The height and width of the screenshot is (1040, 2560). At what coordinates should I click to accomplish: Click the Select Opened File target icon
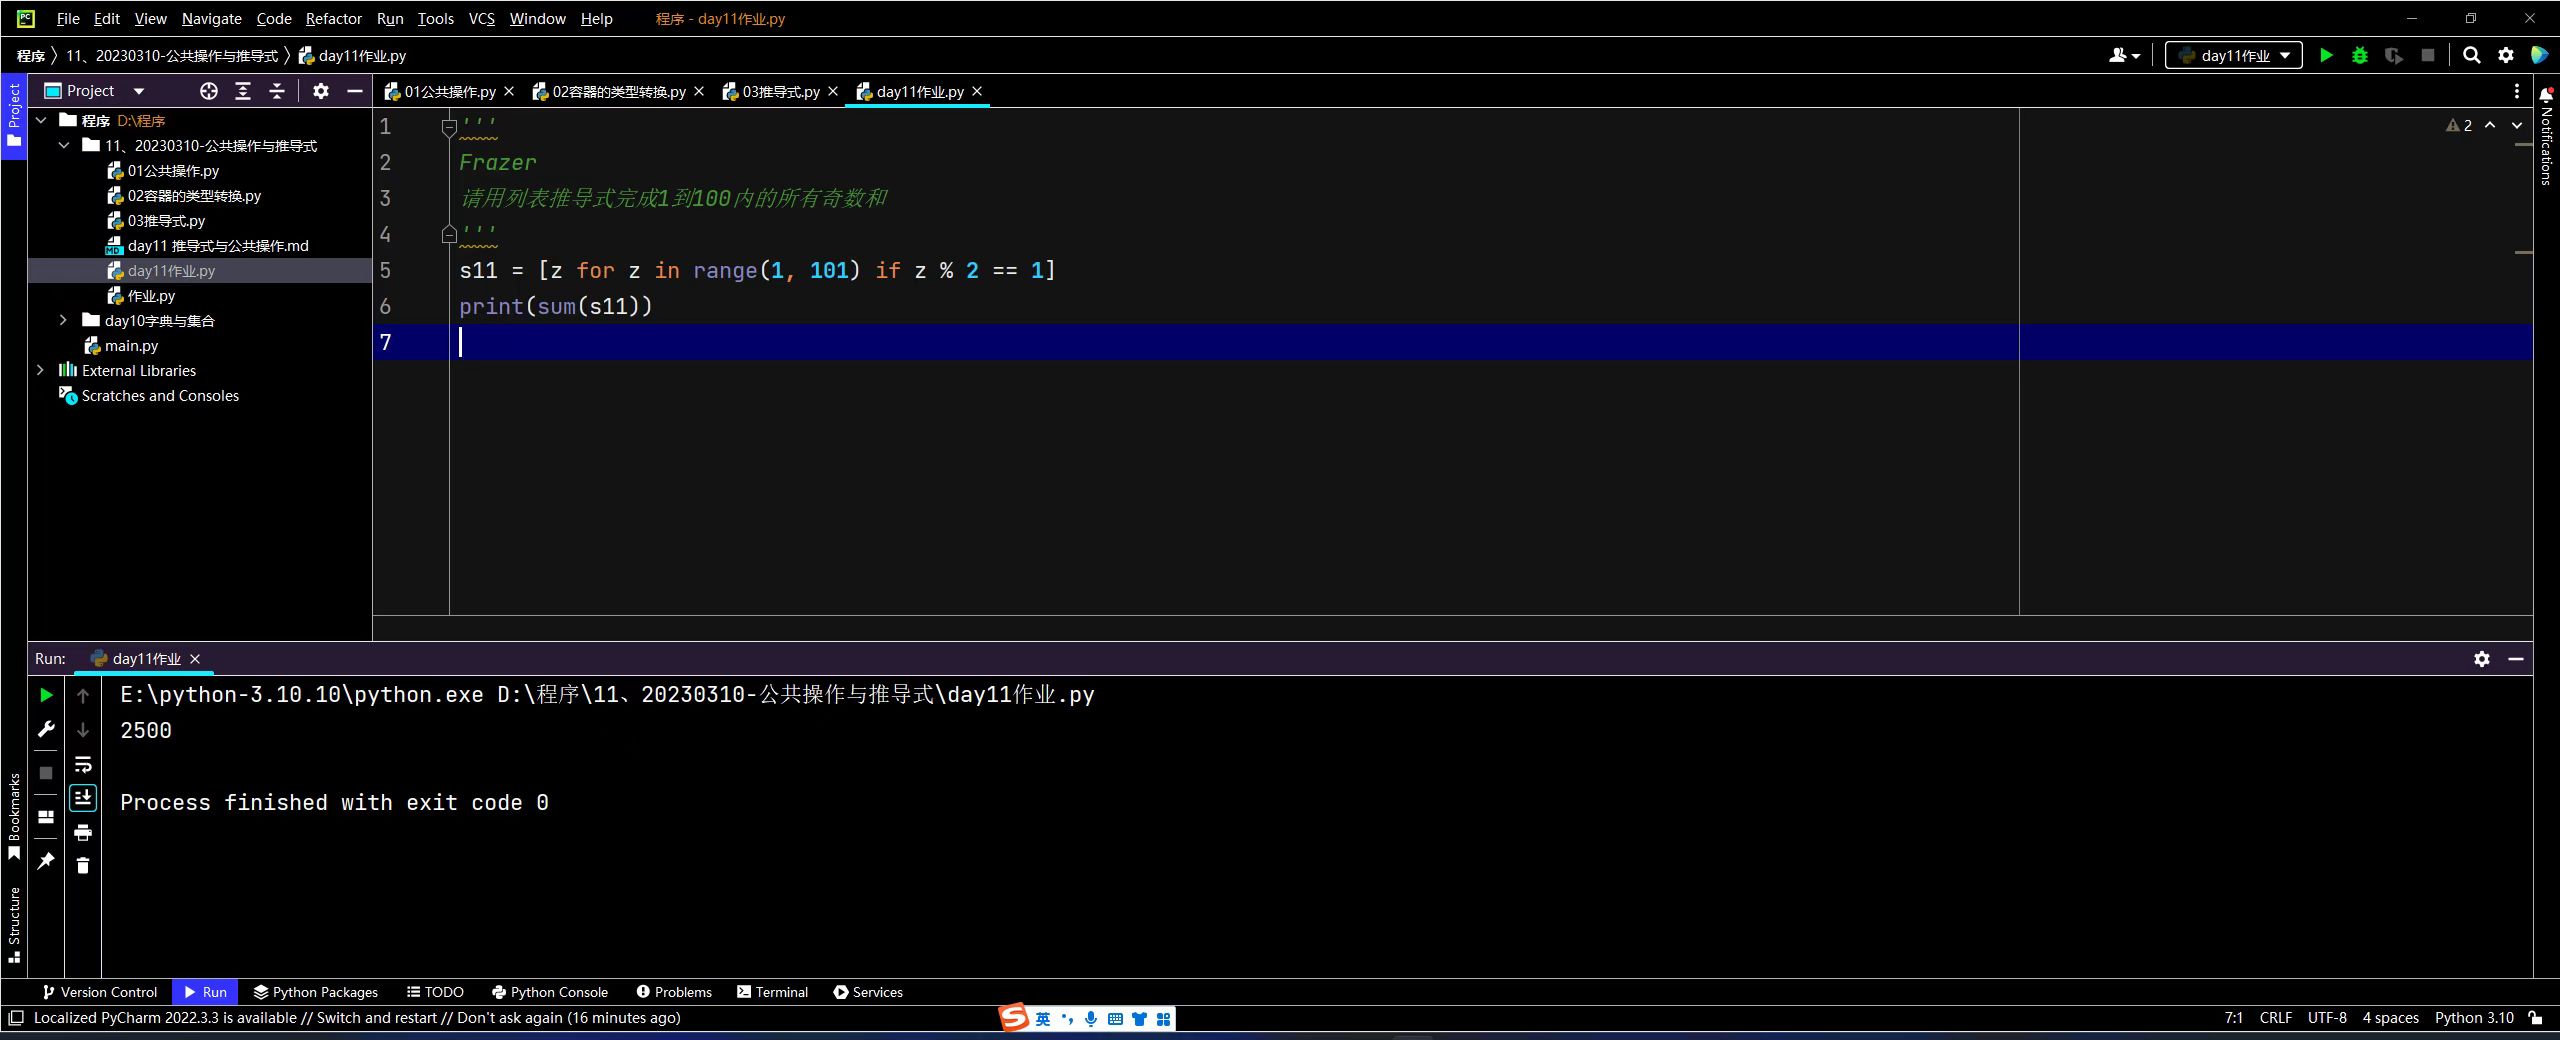pyautogui.click(x=208, y=91)
